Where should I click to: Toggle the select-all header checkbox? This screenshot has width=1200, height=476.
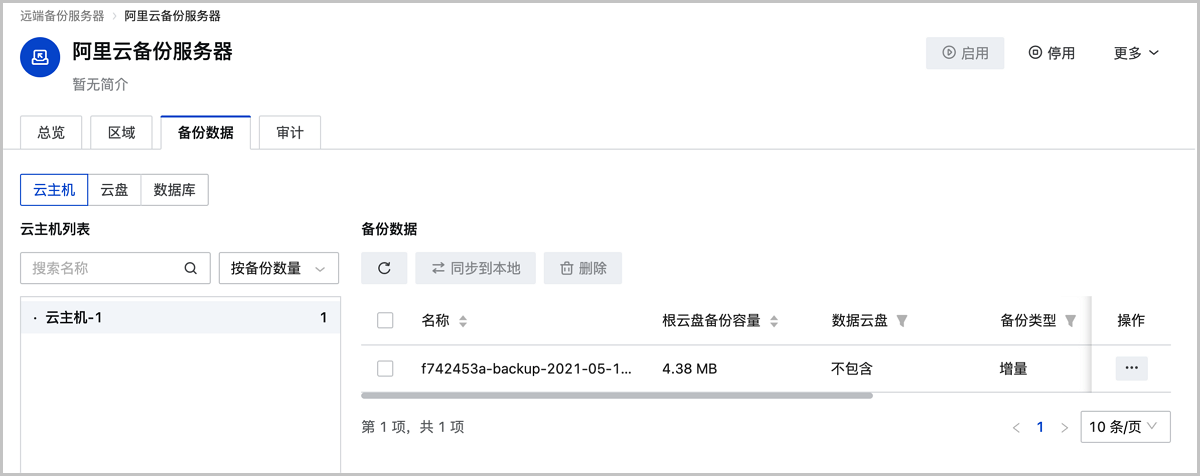(385, 321)
